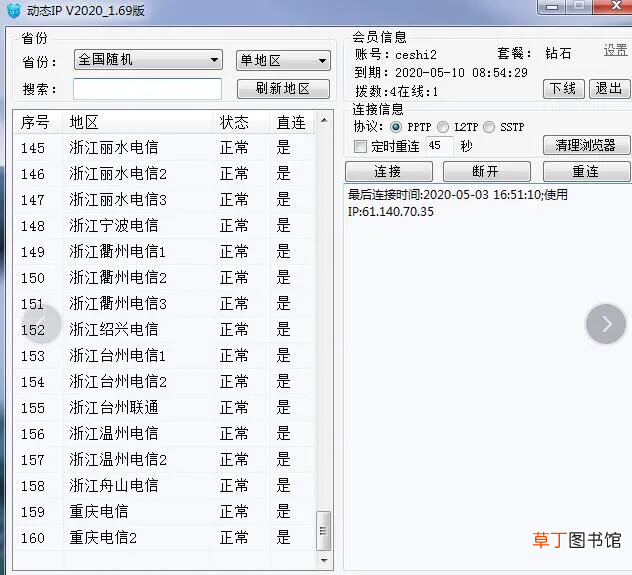
Task: Select row 浙江衢州电信3
Action: pos(164,304)
